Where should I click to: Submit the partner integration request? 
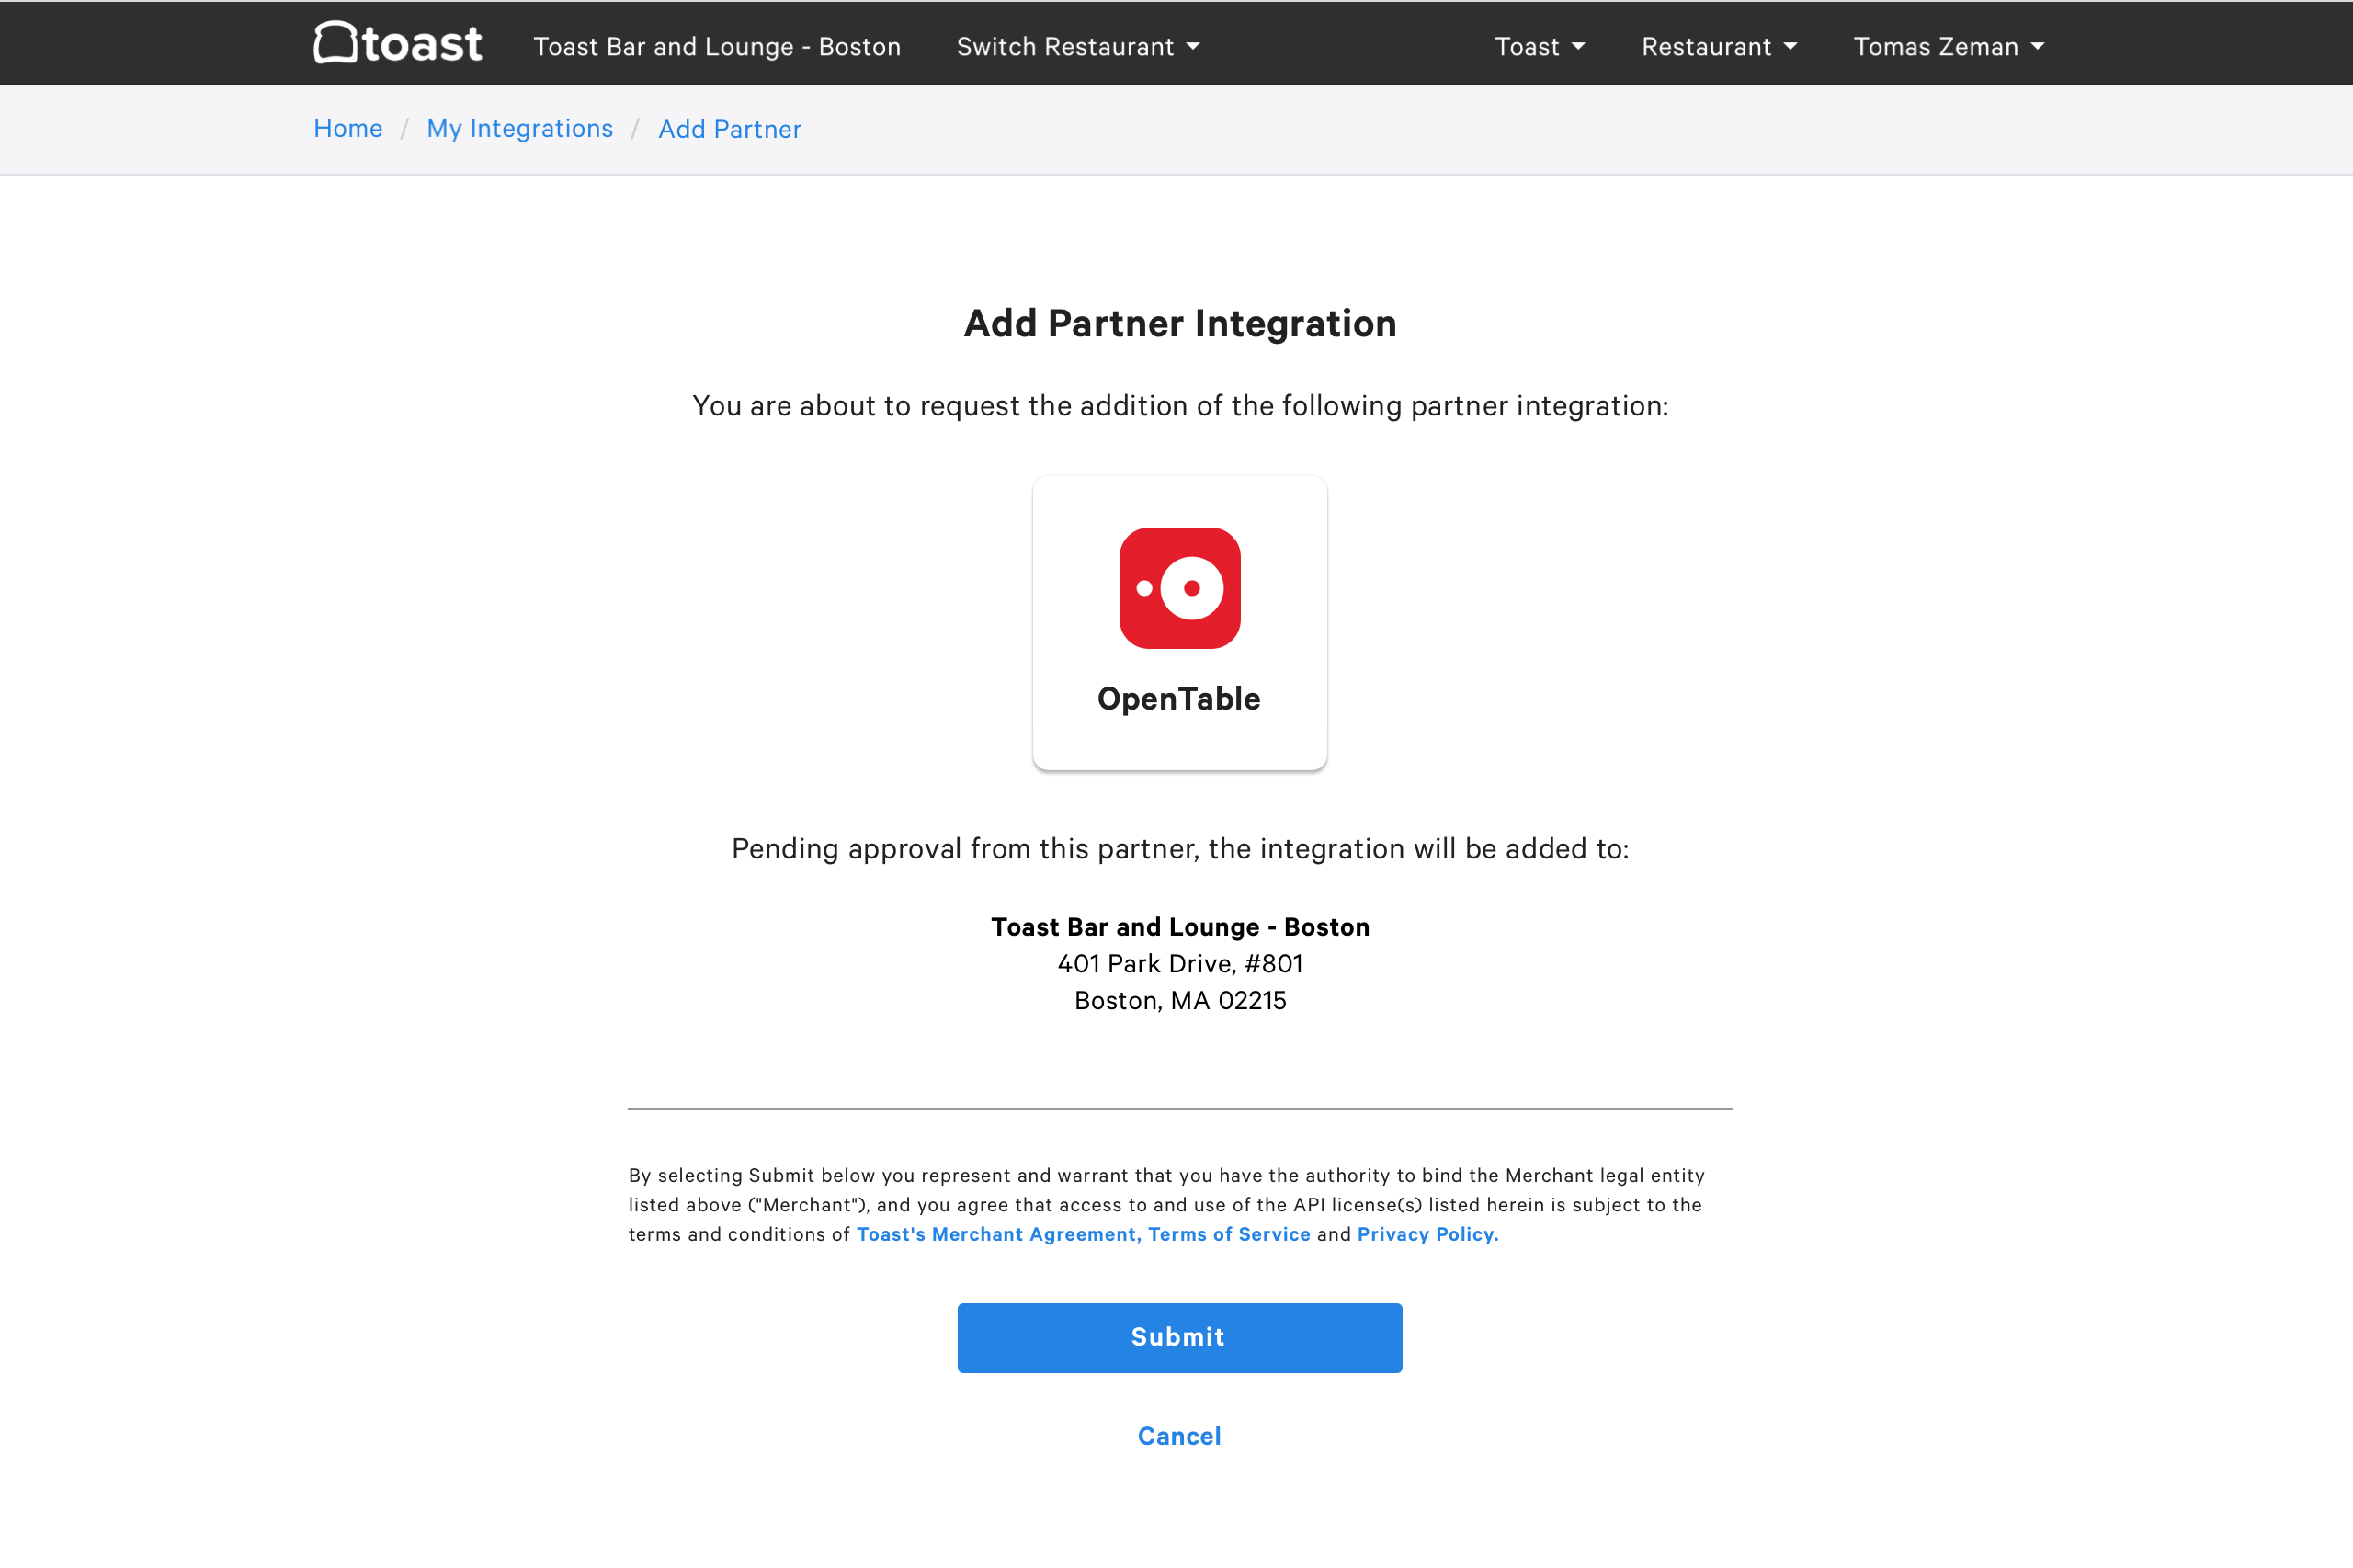pos(1178,1337)
